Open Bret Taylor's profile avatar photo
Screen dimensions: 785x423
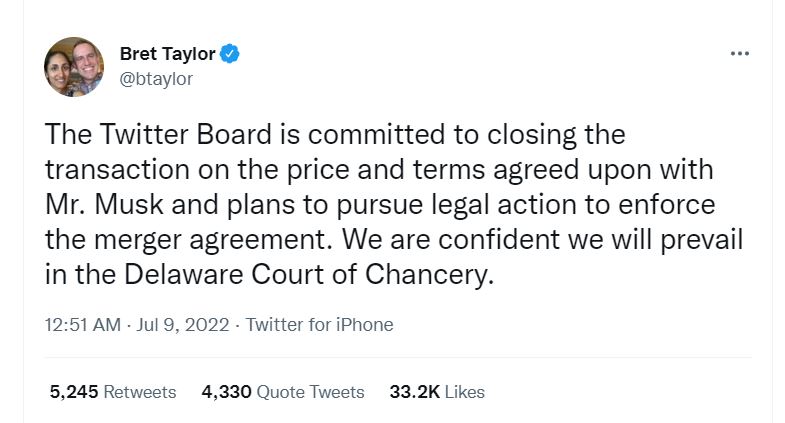(x=74, y=67)
